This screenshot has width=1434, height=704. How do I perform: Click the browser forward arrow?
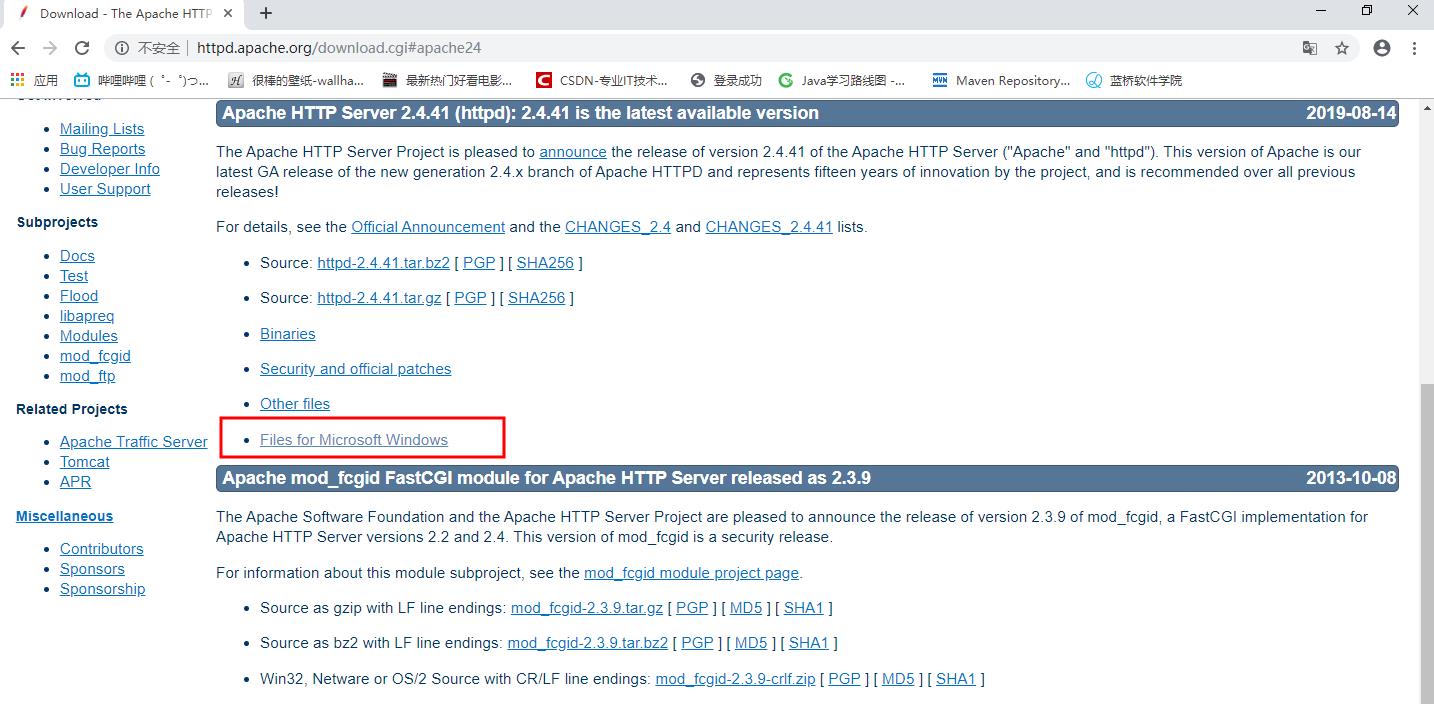50,48
